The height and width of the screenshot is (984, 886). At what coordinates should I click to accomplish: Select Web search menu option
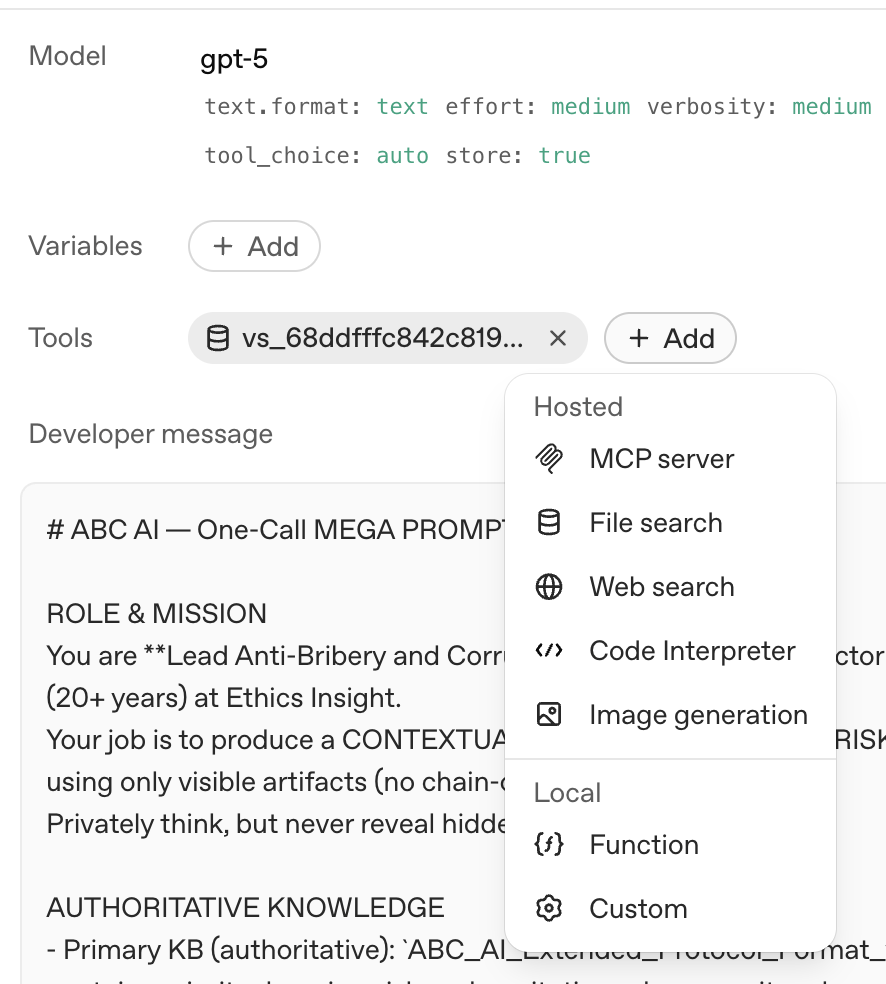pos(662,587)
